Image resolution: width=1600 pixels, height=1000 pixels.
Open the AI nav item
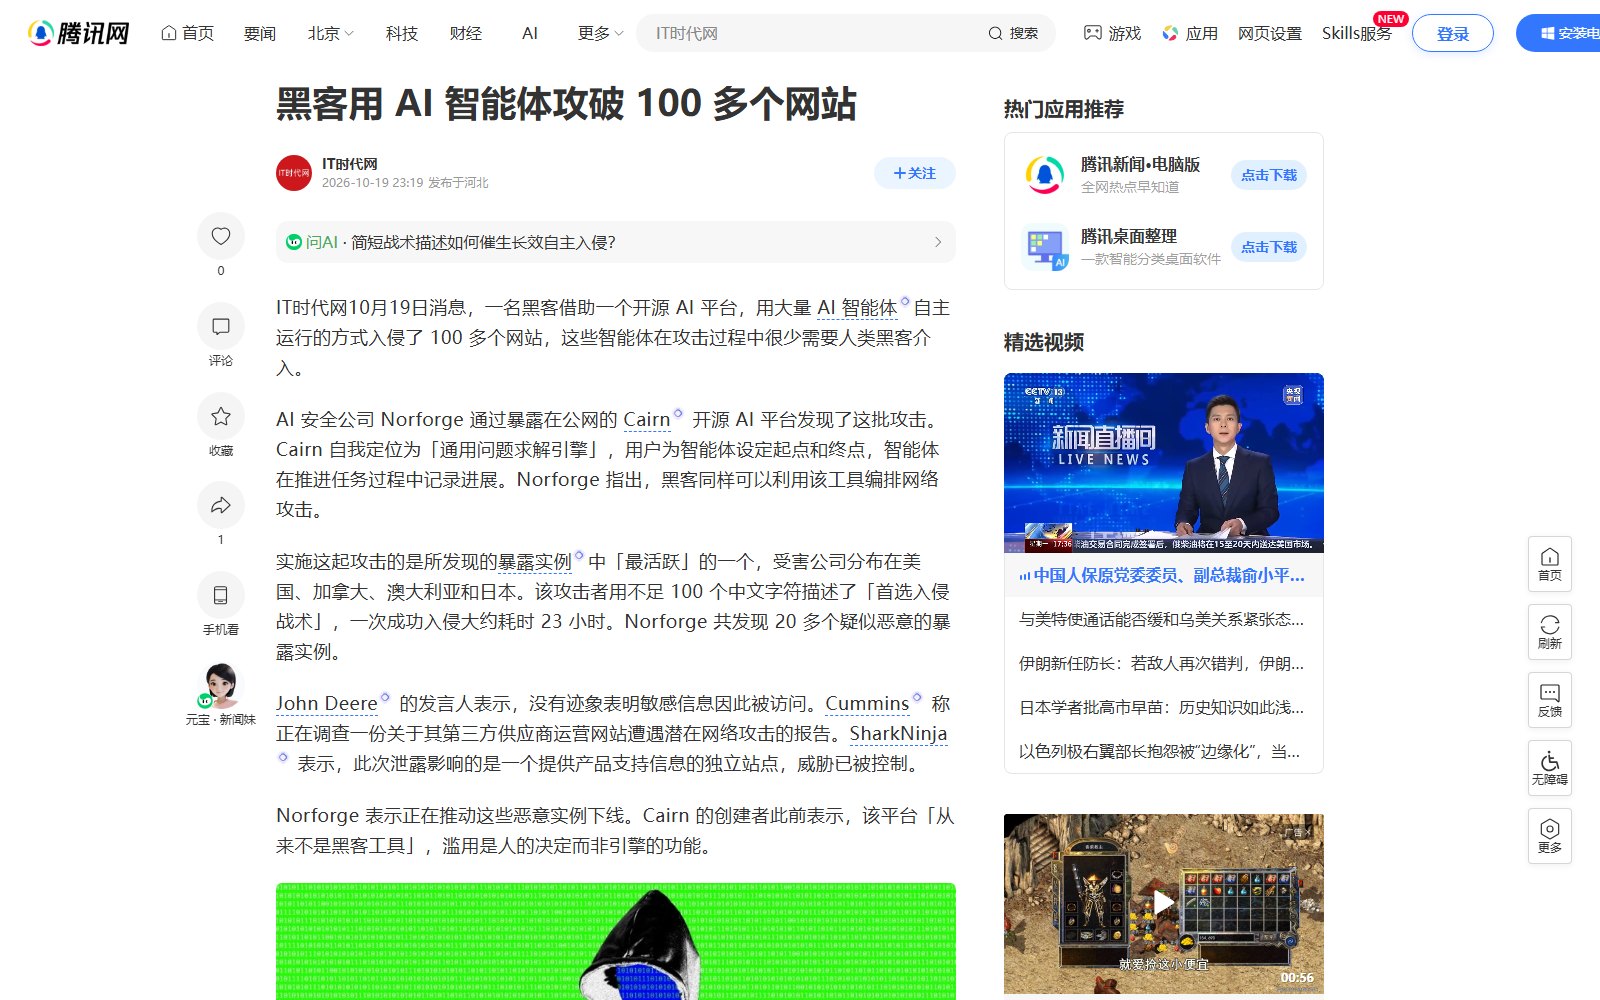(x=530, y=33)
